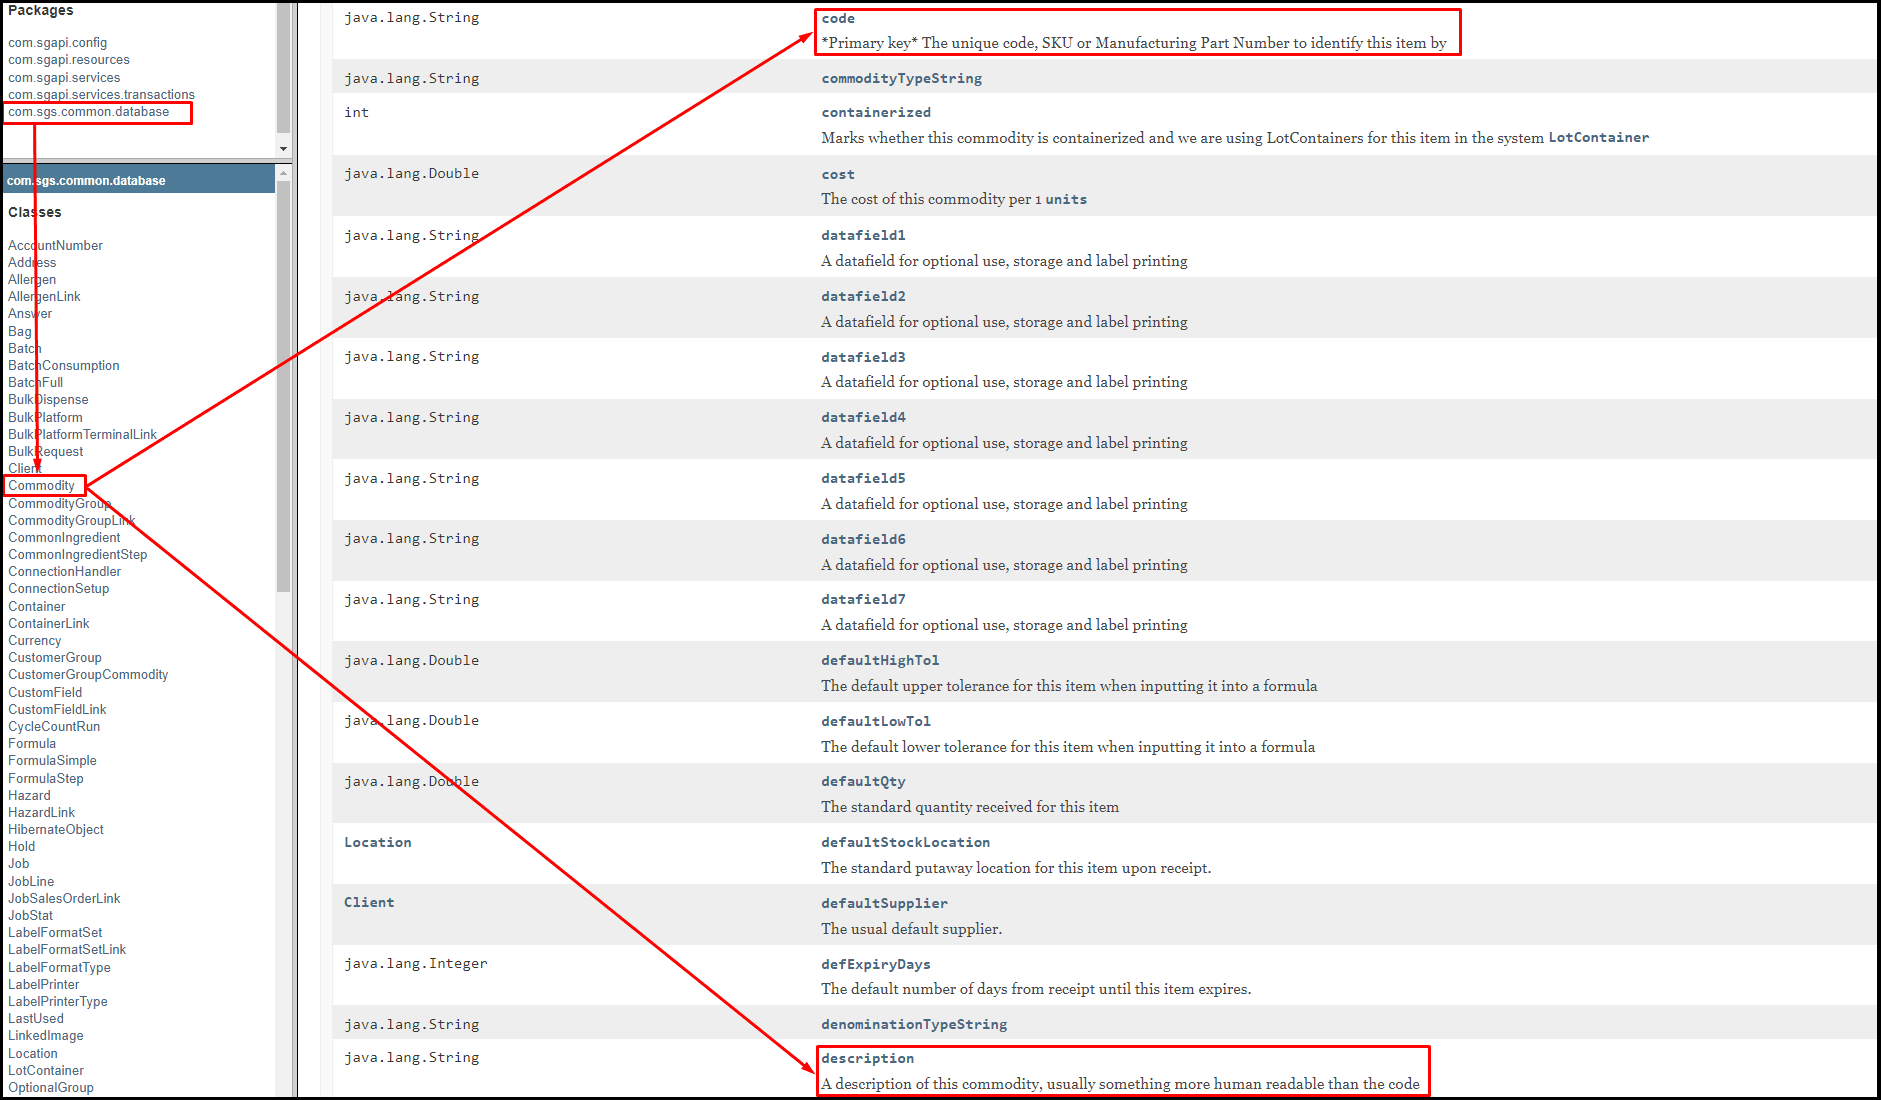Open the CommodityGroup class page
The image size is (1881, 1100).
click(59, 503)
